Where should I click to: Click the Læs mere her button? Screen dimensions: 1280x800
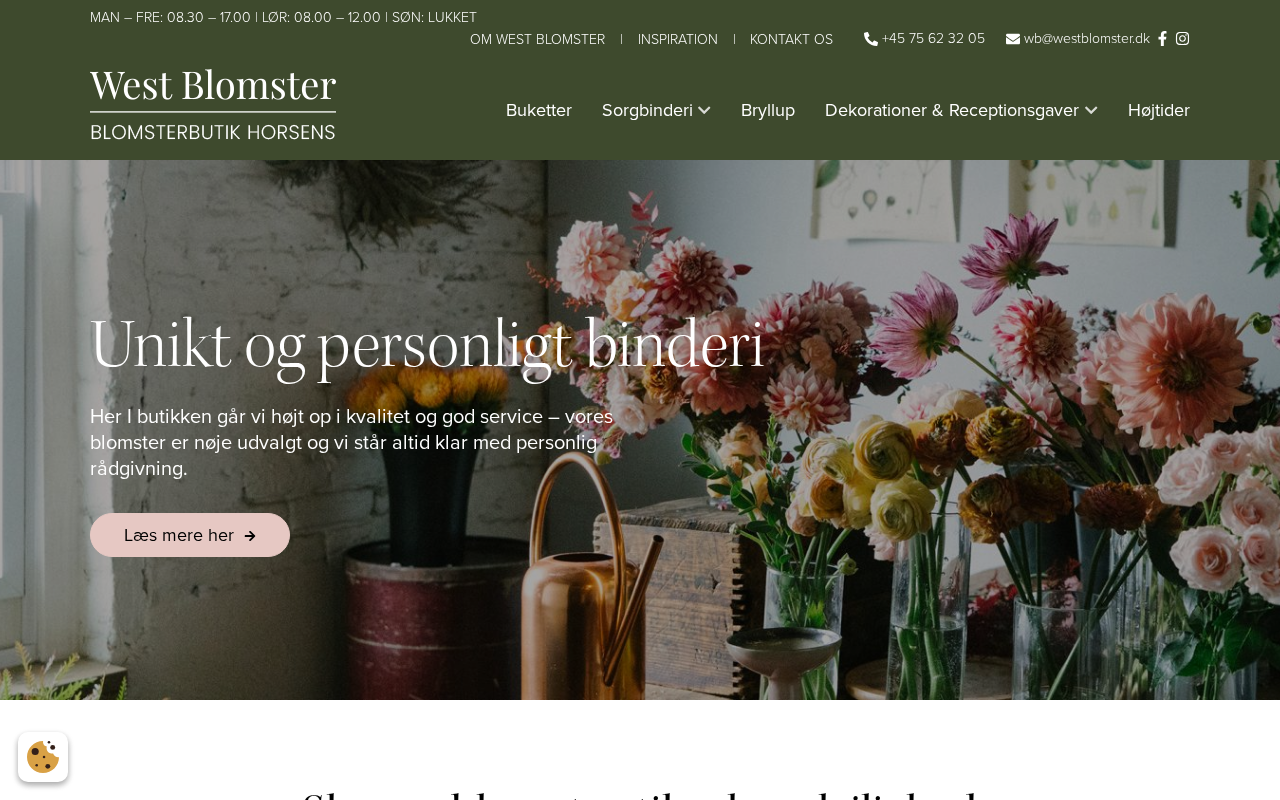coord(190,535)
